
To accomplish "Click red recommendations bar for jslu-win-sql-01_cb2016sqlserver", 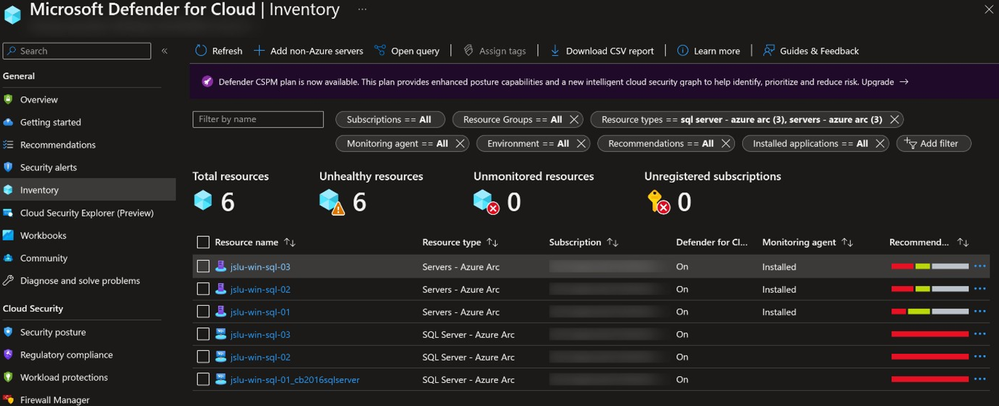I will [x=930, y=380].
